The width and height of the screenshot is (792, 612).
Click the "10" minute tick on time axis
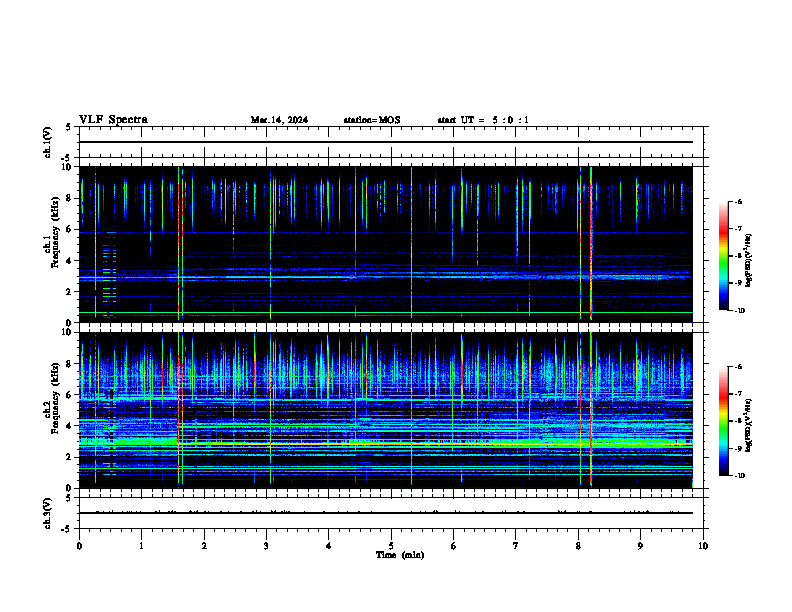tap(703, 546)
